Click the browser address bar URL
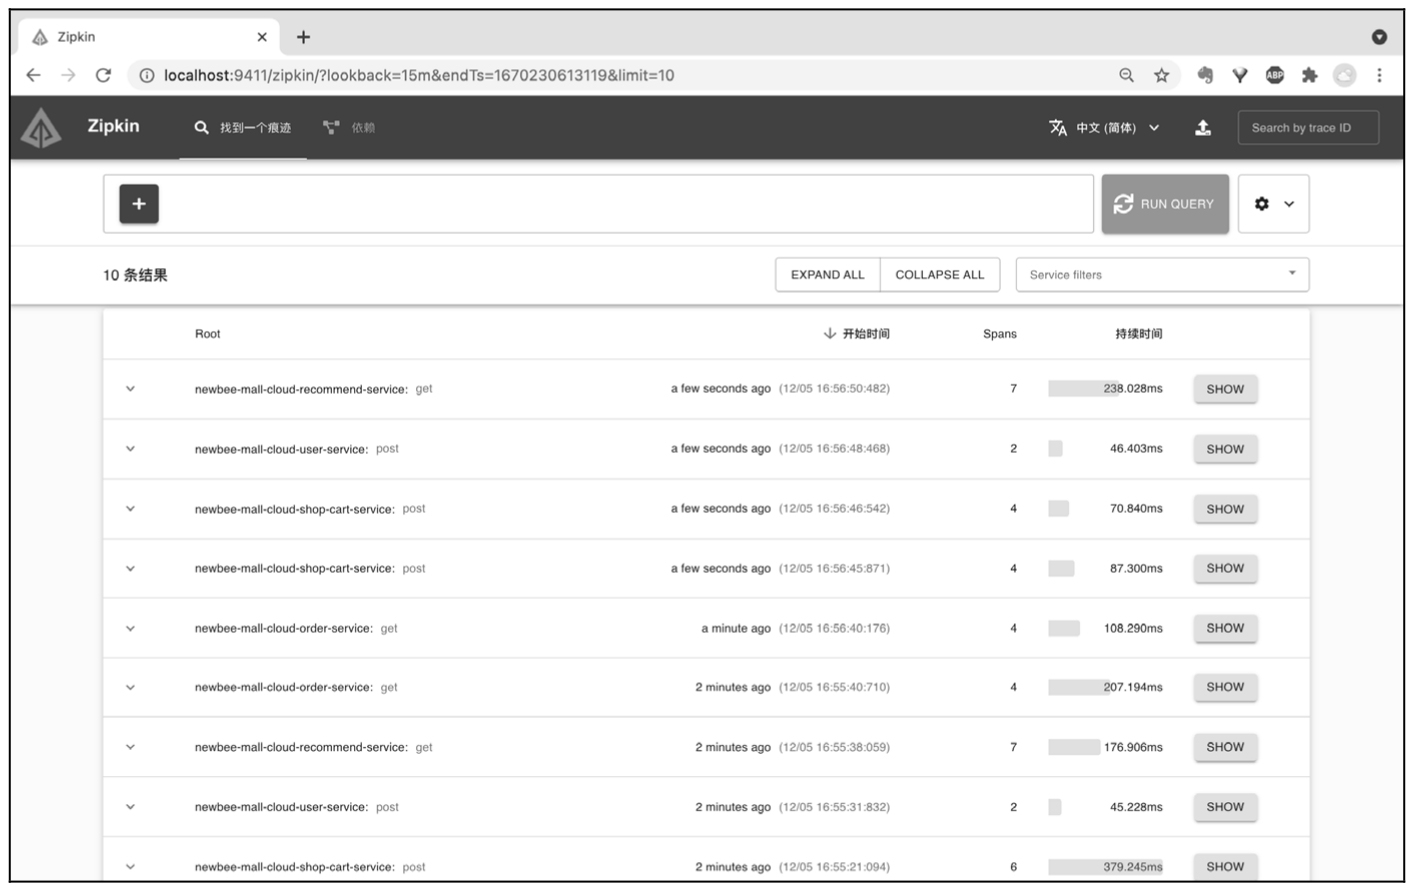The image size is (1414, 891). point(419,75)
